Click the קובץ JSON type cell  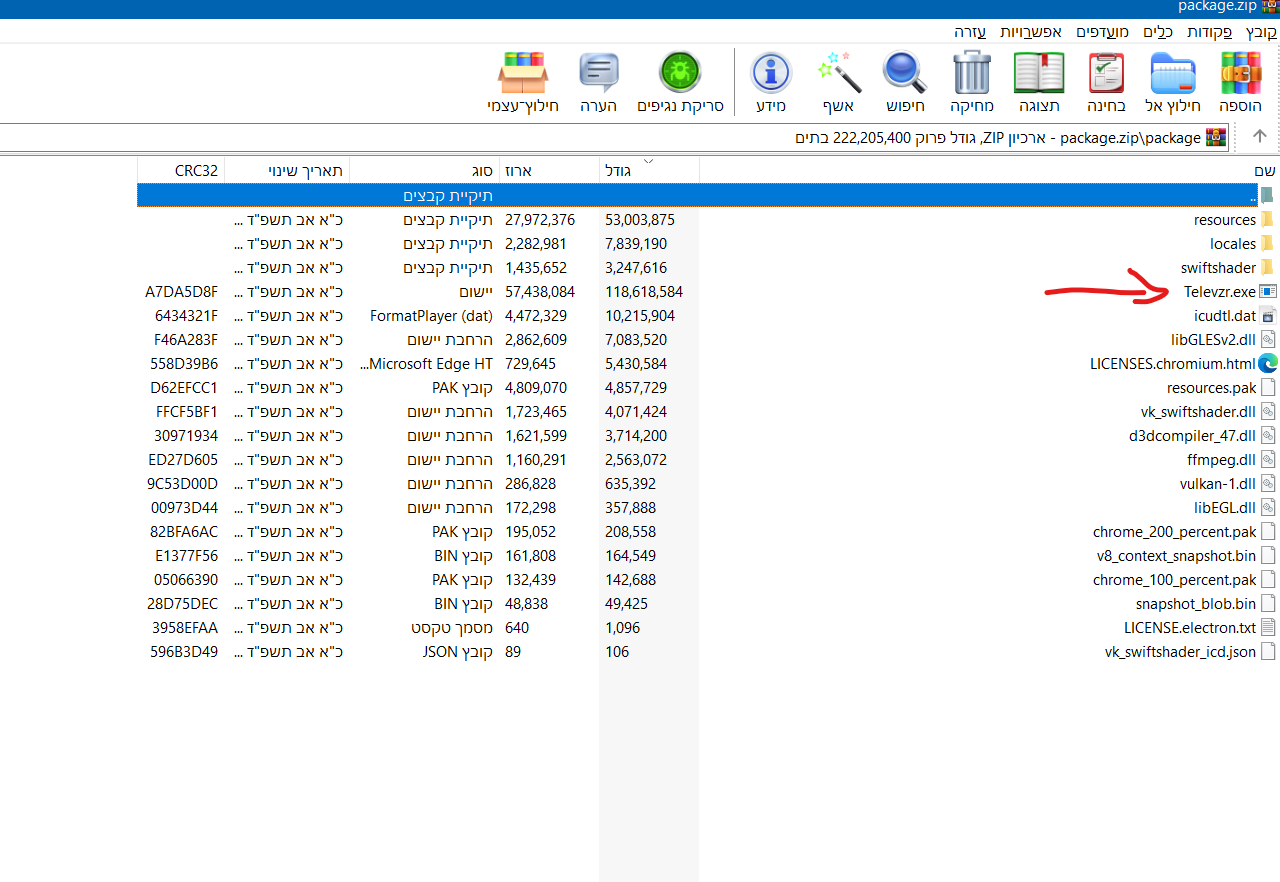coord(457,651)
